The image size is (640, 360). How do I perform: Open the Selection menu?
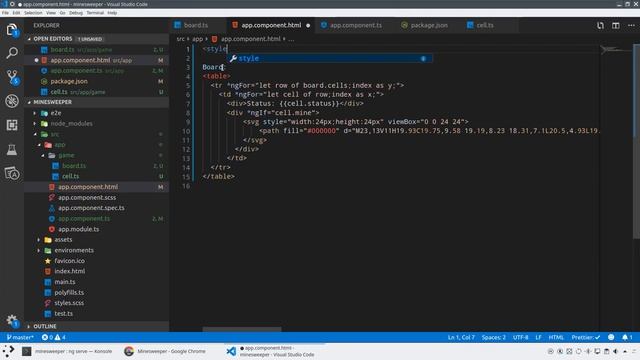click(33, 13)
